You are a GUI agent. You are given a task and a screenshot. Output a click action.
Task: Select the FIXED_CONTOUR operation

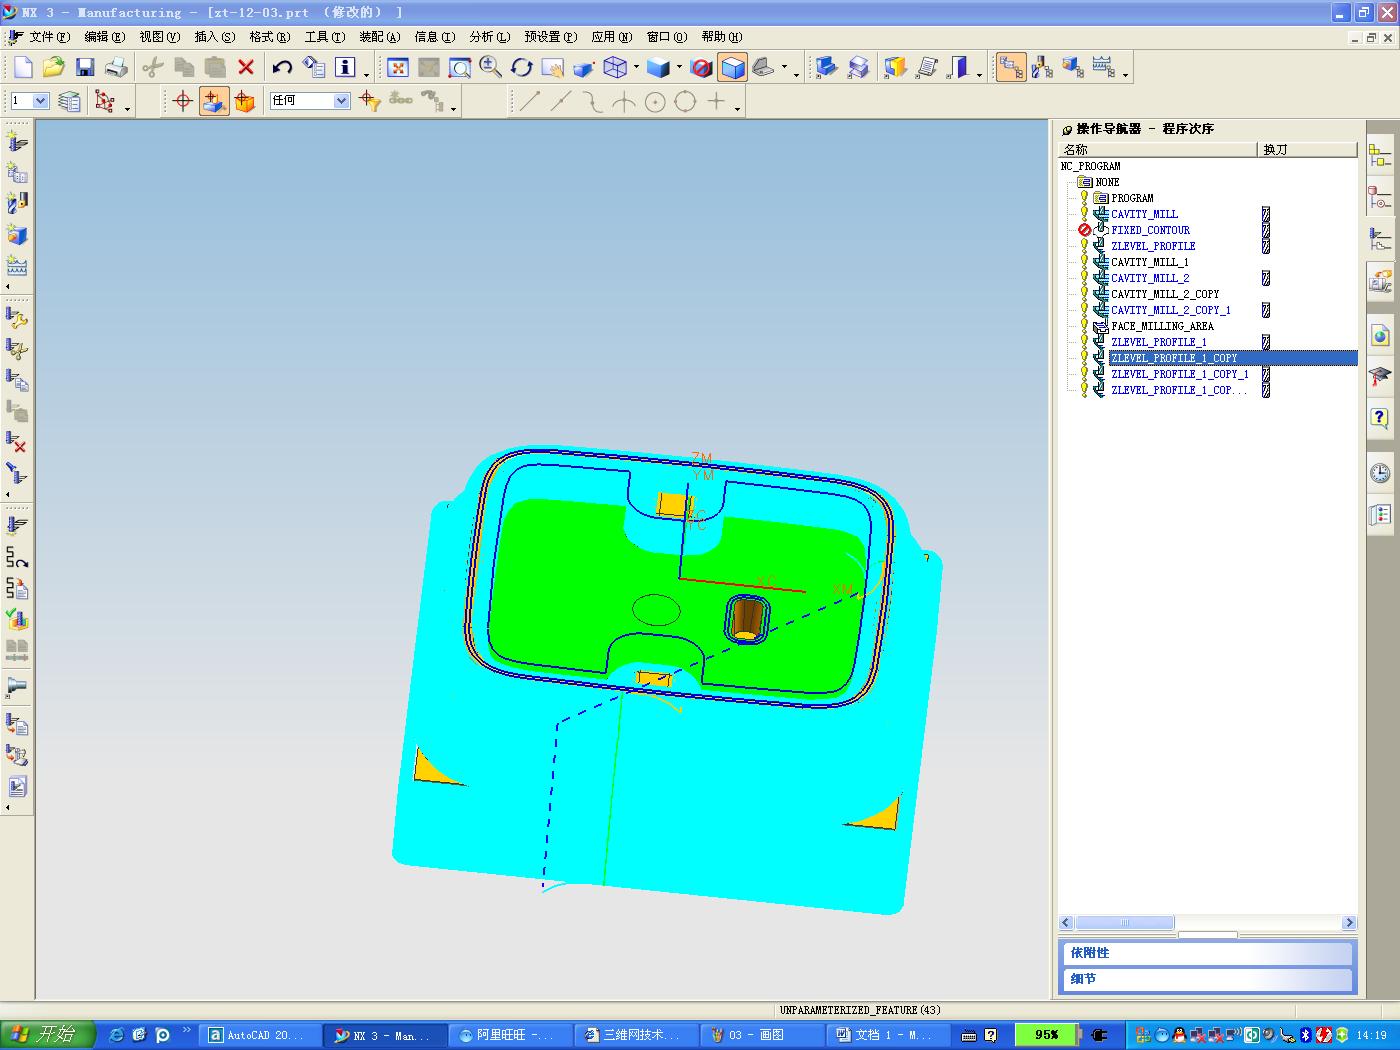click(x=1150, y=230)
